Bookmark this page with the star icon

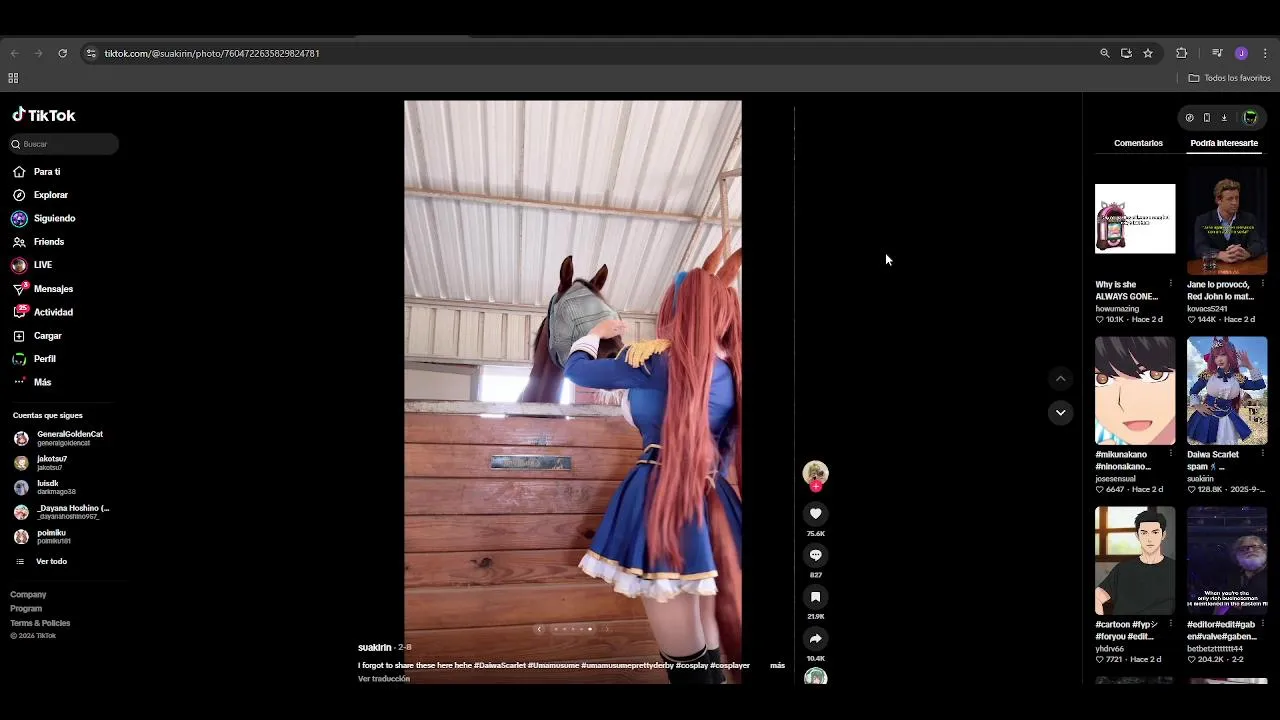1148,53
